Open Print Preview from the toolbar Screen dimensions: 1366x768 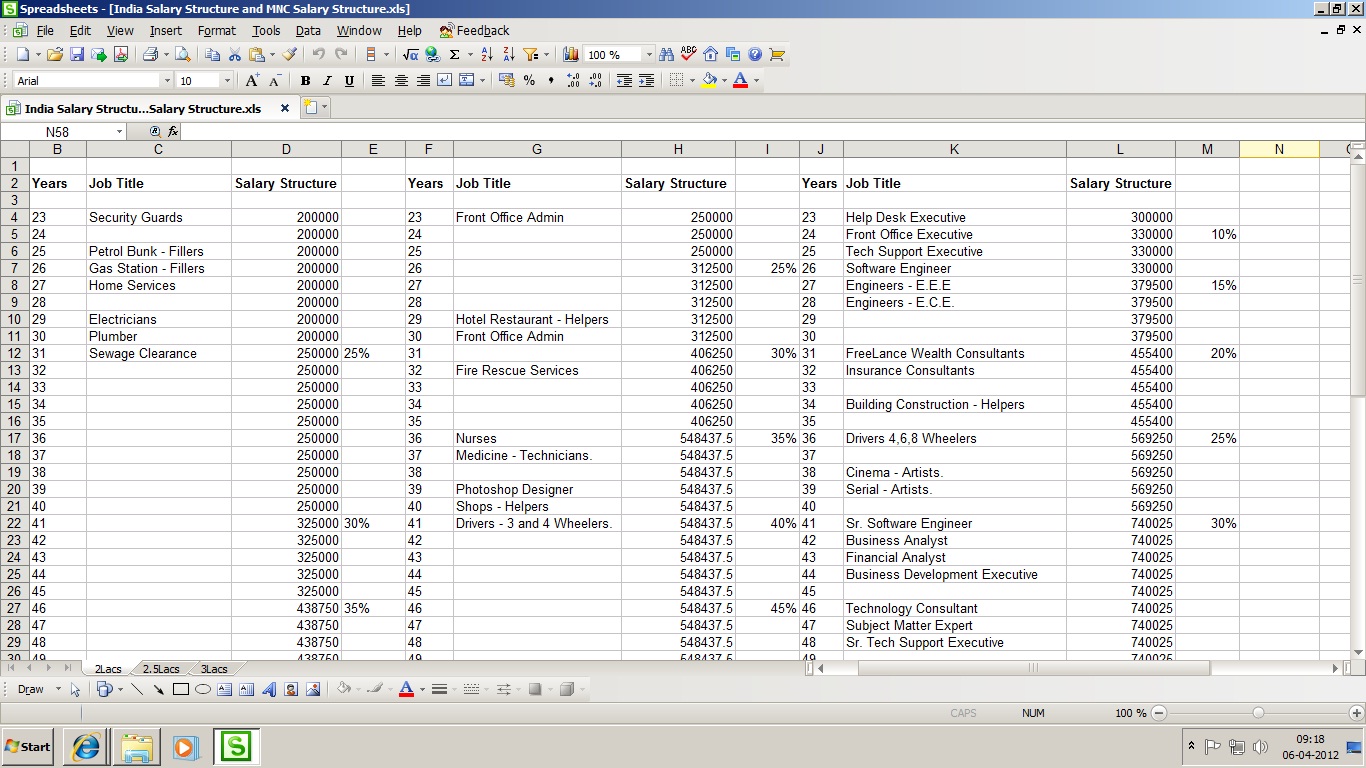pyautogui.click(x=183, y=55)
